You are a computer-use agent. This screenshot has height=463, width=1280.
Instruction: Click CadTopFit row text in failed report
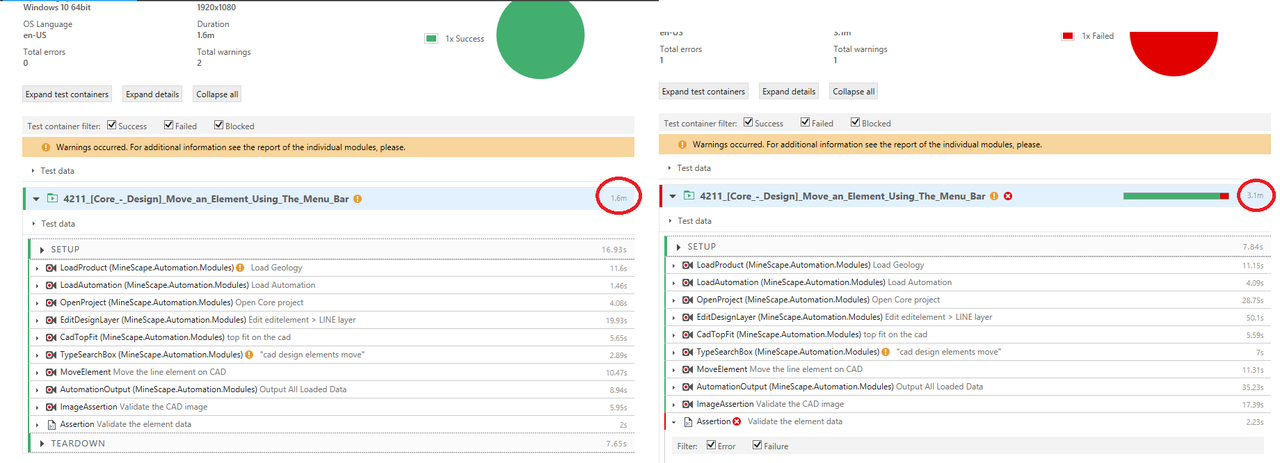[x=812, y=335]
